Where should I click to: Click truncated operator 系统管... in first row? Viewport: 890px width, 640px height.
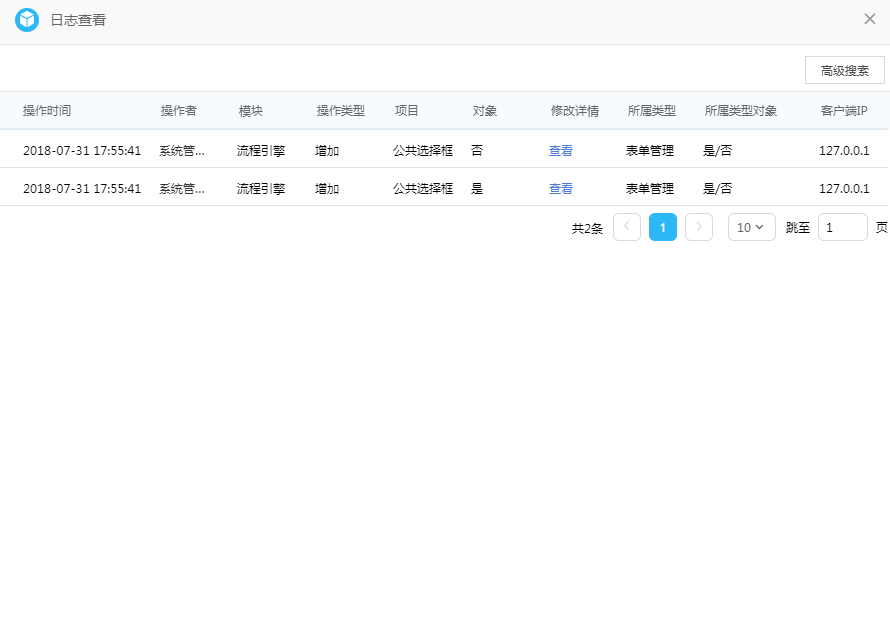[182, 151]
